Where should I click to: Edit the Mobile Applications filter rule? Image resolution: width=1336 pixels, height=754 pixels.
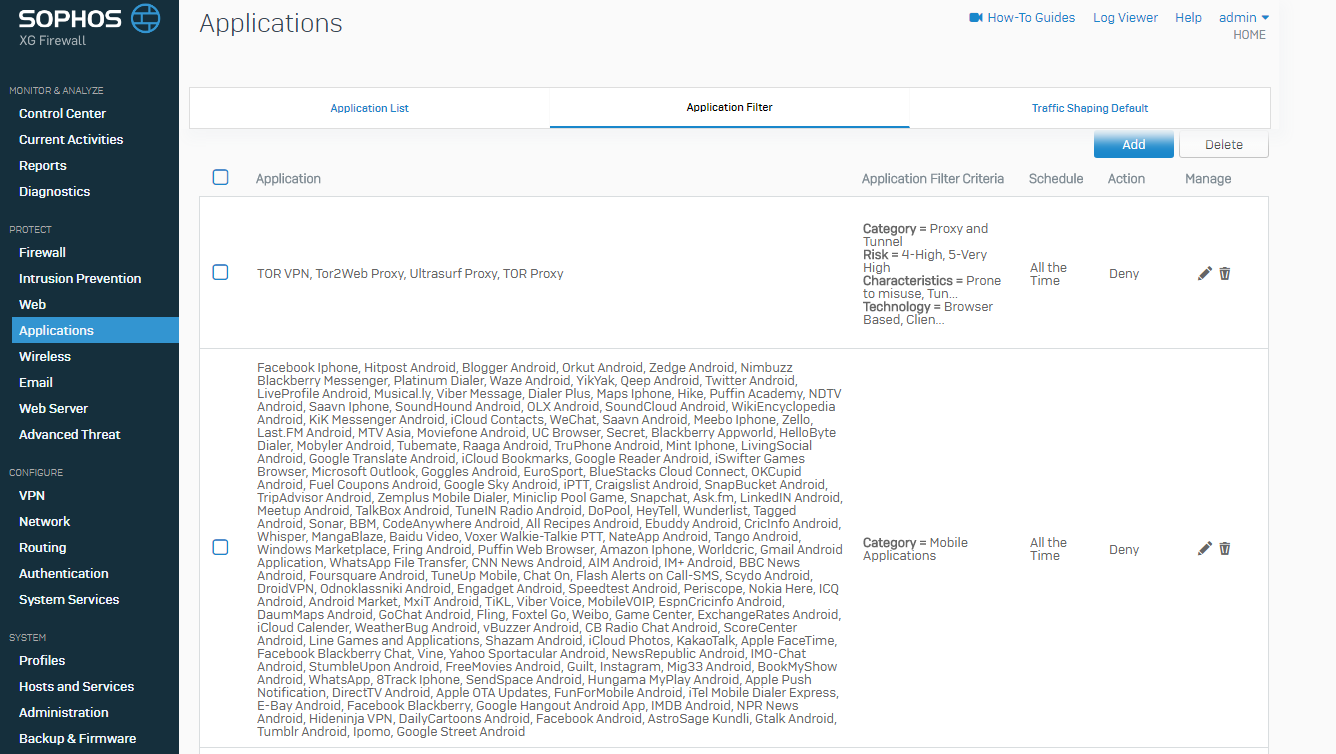[x=1204, y=548]
